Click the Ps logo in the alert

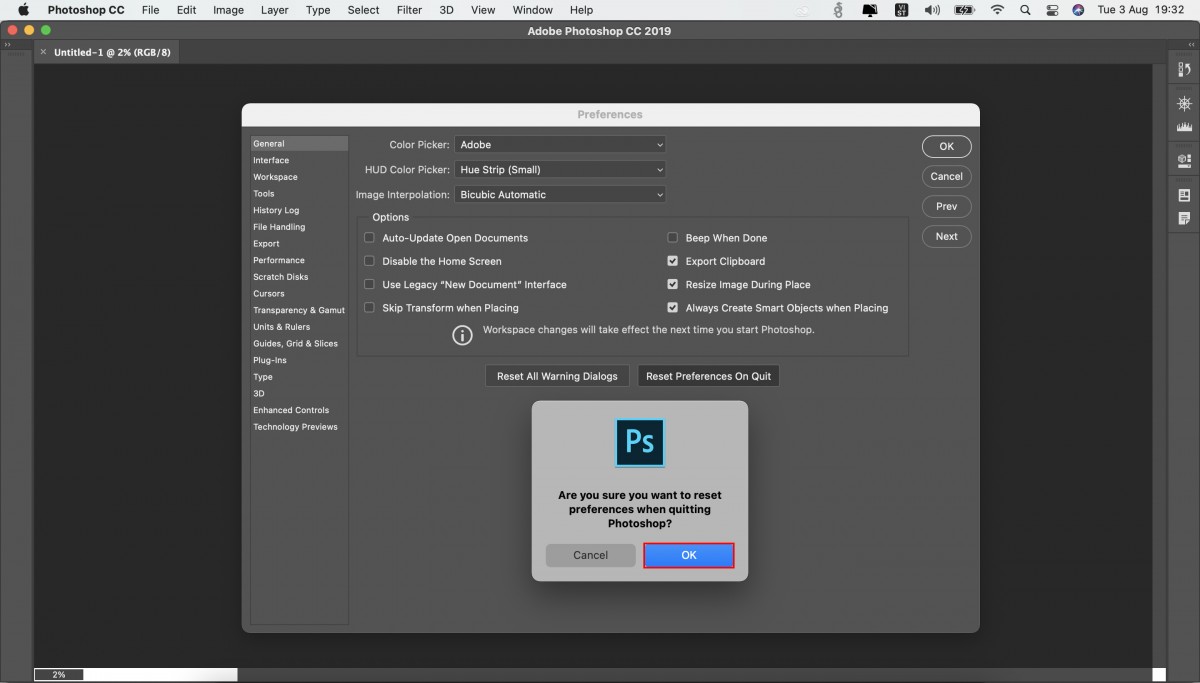pos(640,442)
